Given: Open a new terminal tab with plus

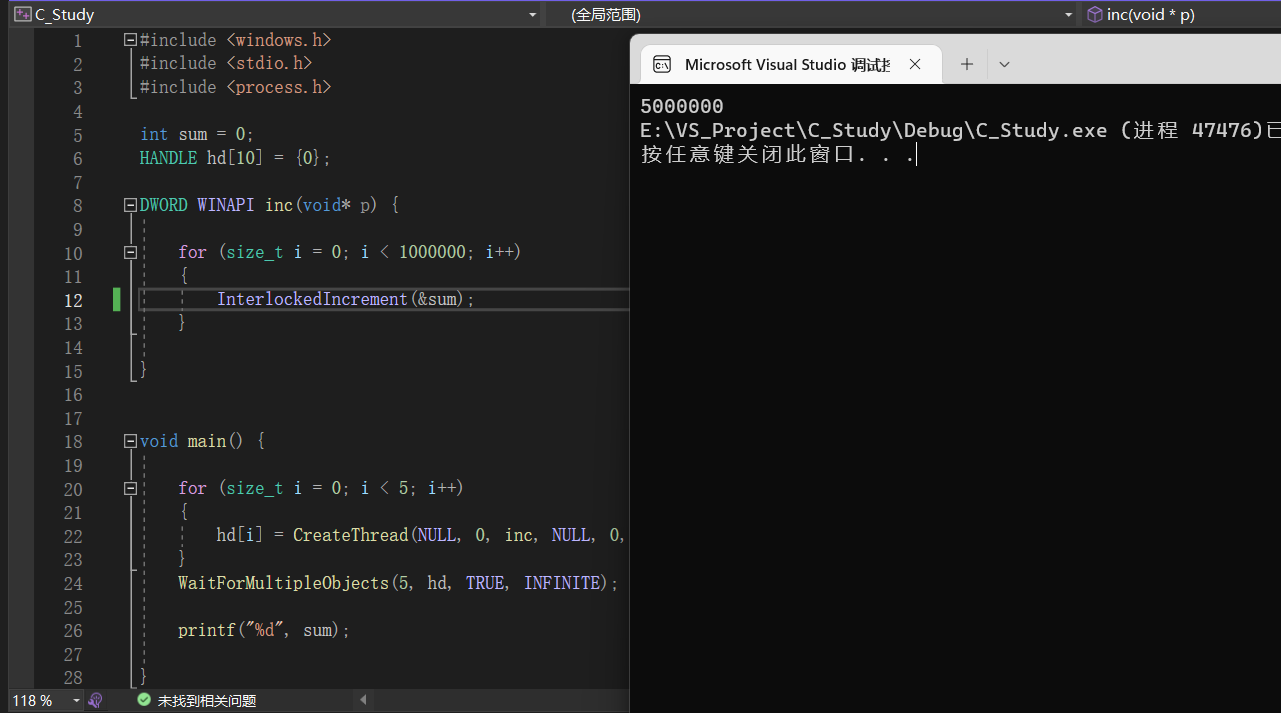Looking at the screenshot, I should [x=967, y=65].
